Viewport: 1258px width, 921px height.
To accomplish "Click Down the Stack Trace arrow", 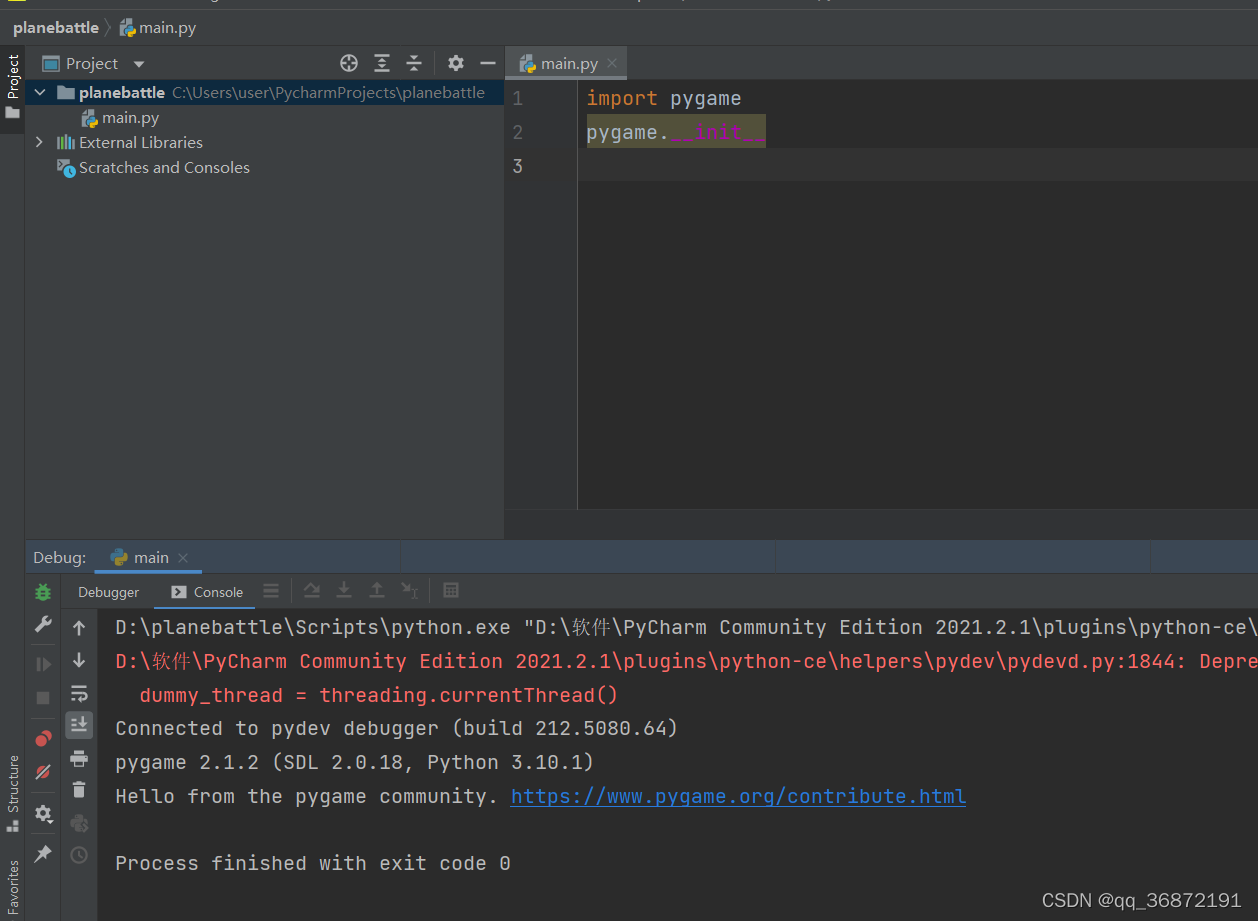I will (x=79, y=660).
